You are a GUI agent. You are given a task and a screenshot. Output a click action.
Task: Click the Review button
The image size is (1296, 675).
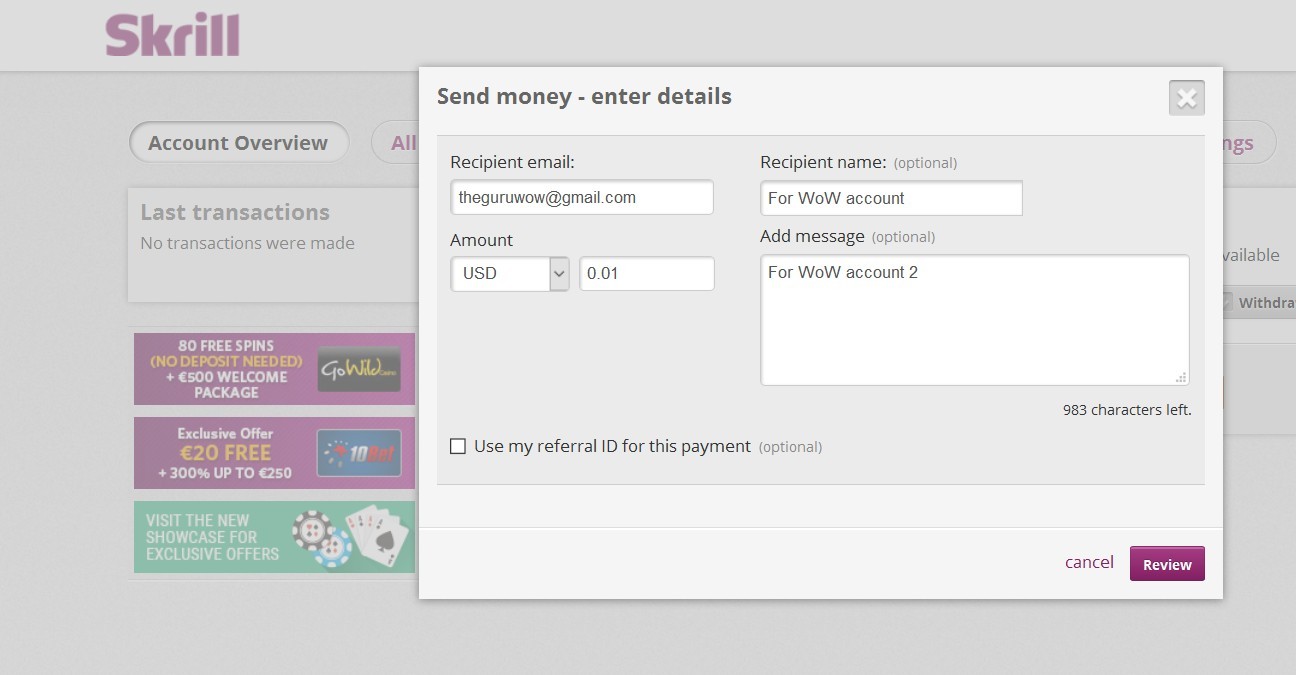[1167, 564]
